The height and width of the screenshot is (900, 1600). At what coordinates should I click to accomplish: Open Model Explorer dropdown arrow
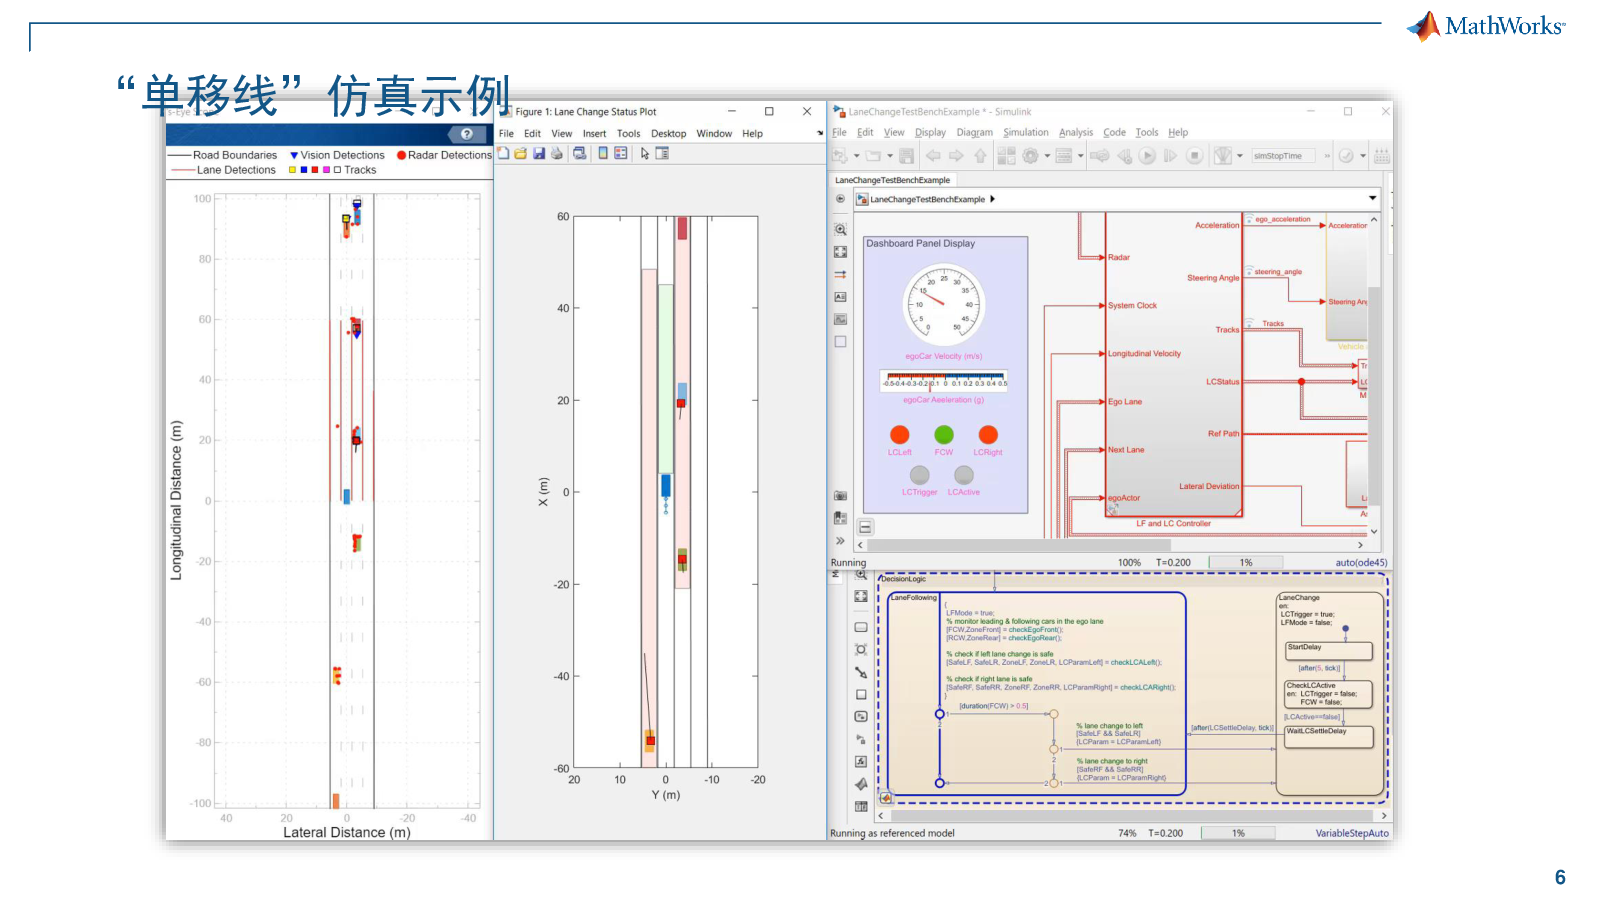point(1081,156)
